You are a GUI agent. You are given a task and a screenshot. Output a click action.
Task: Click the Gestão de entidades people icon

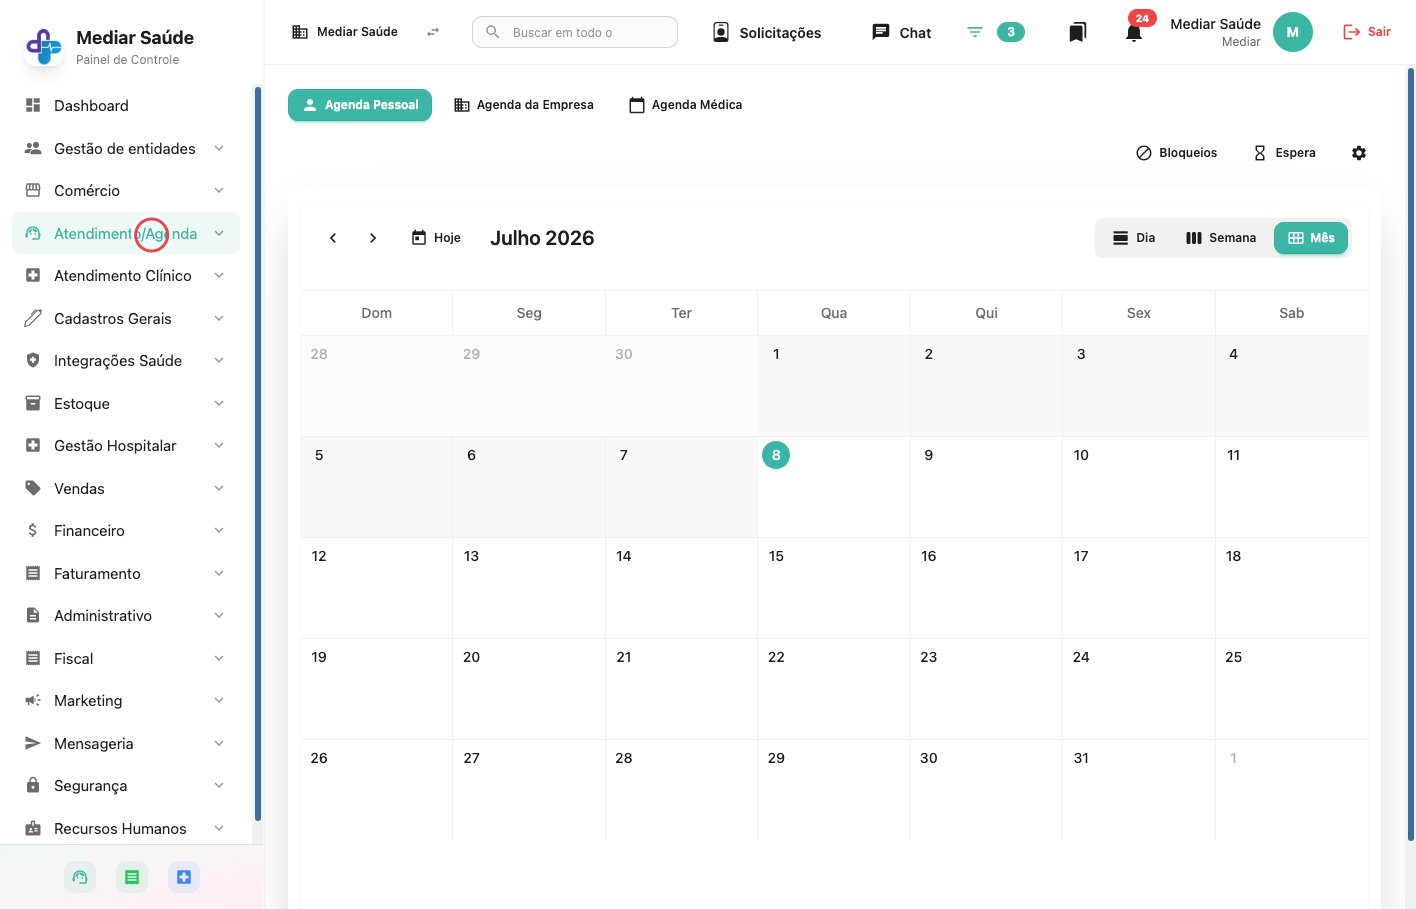coord(33,148)
